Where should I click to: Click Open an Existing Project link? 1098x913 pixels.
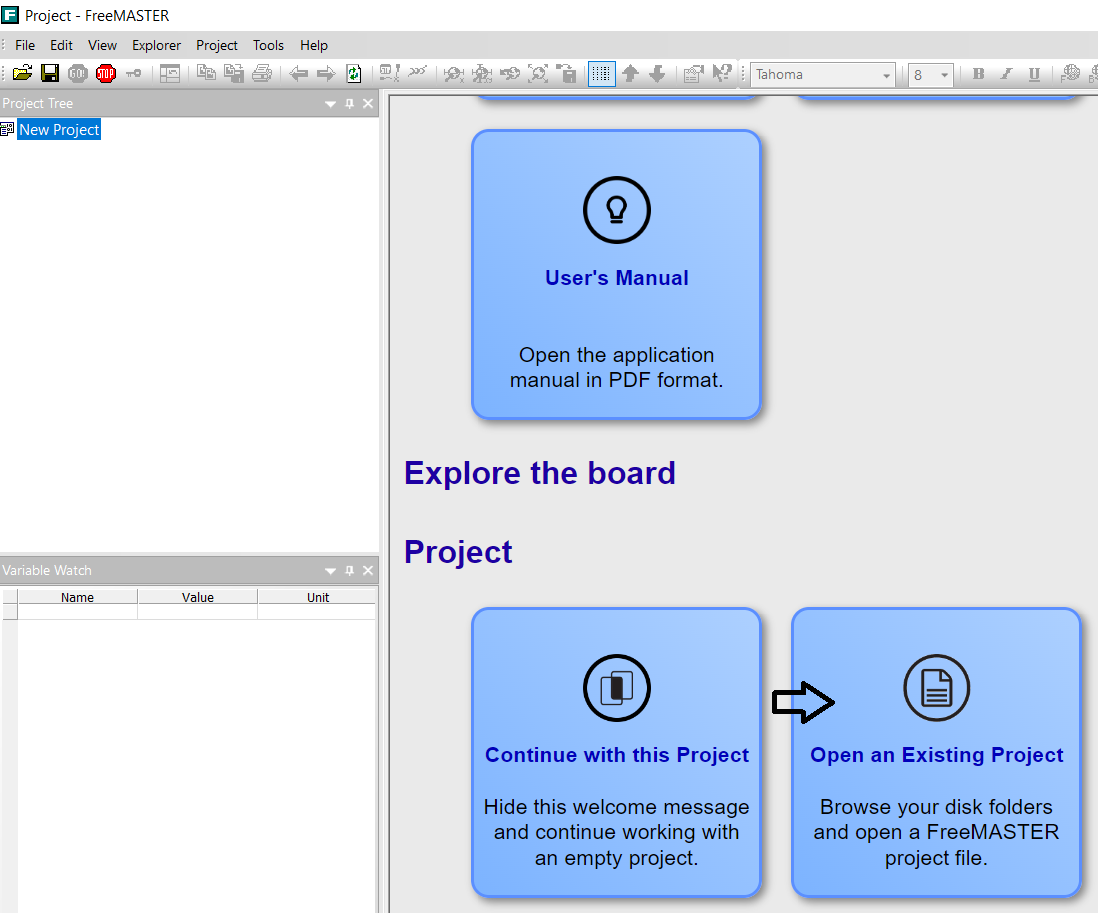point(936,755)
